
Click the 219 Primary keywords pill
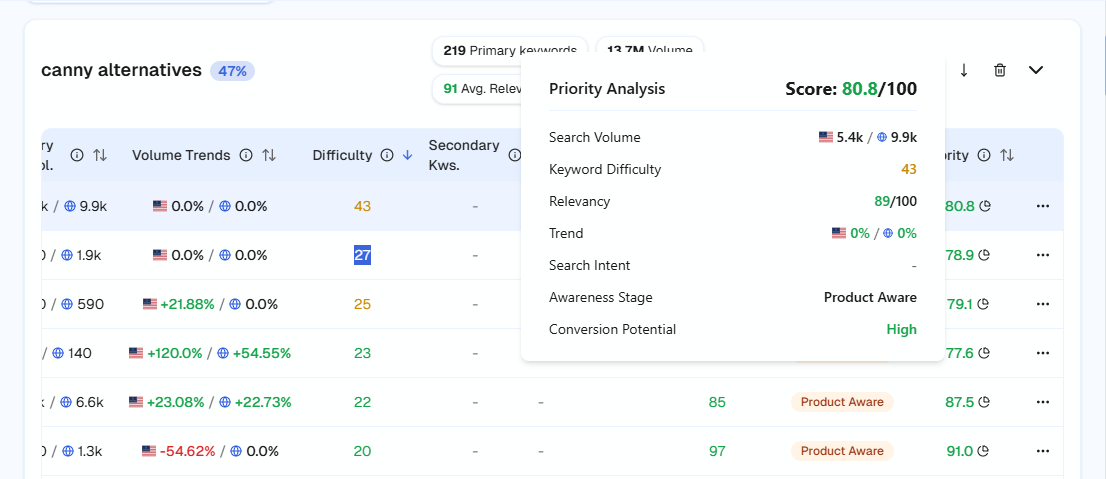pyautogui.click(x=510, y=50)
